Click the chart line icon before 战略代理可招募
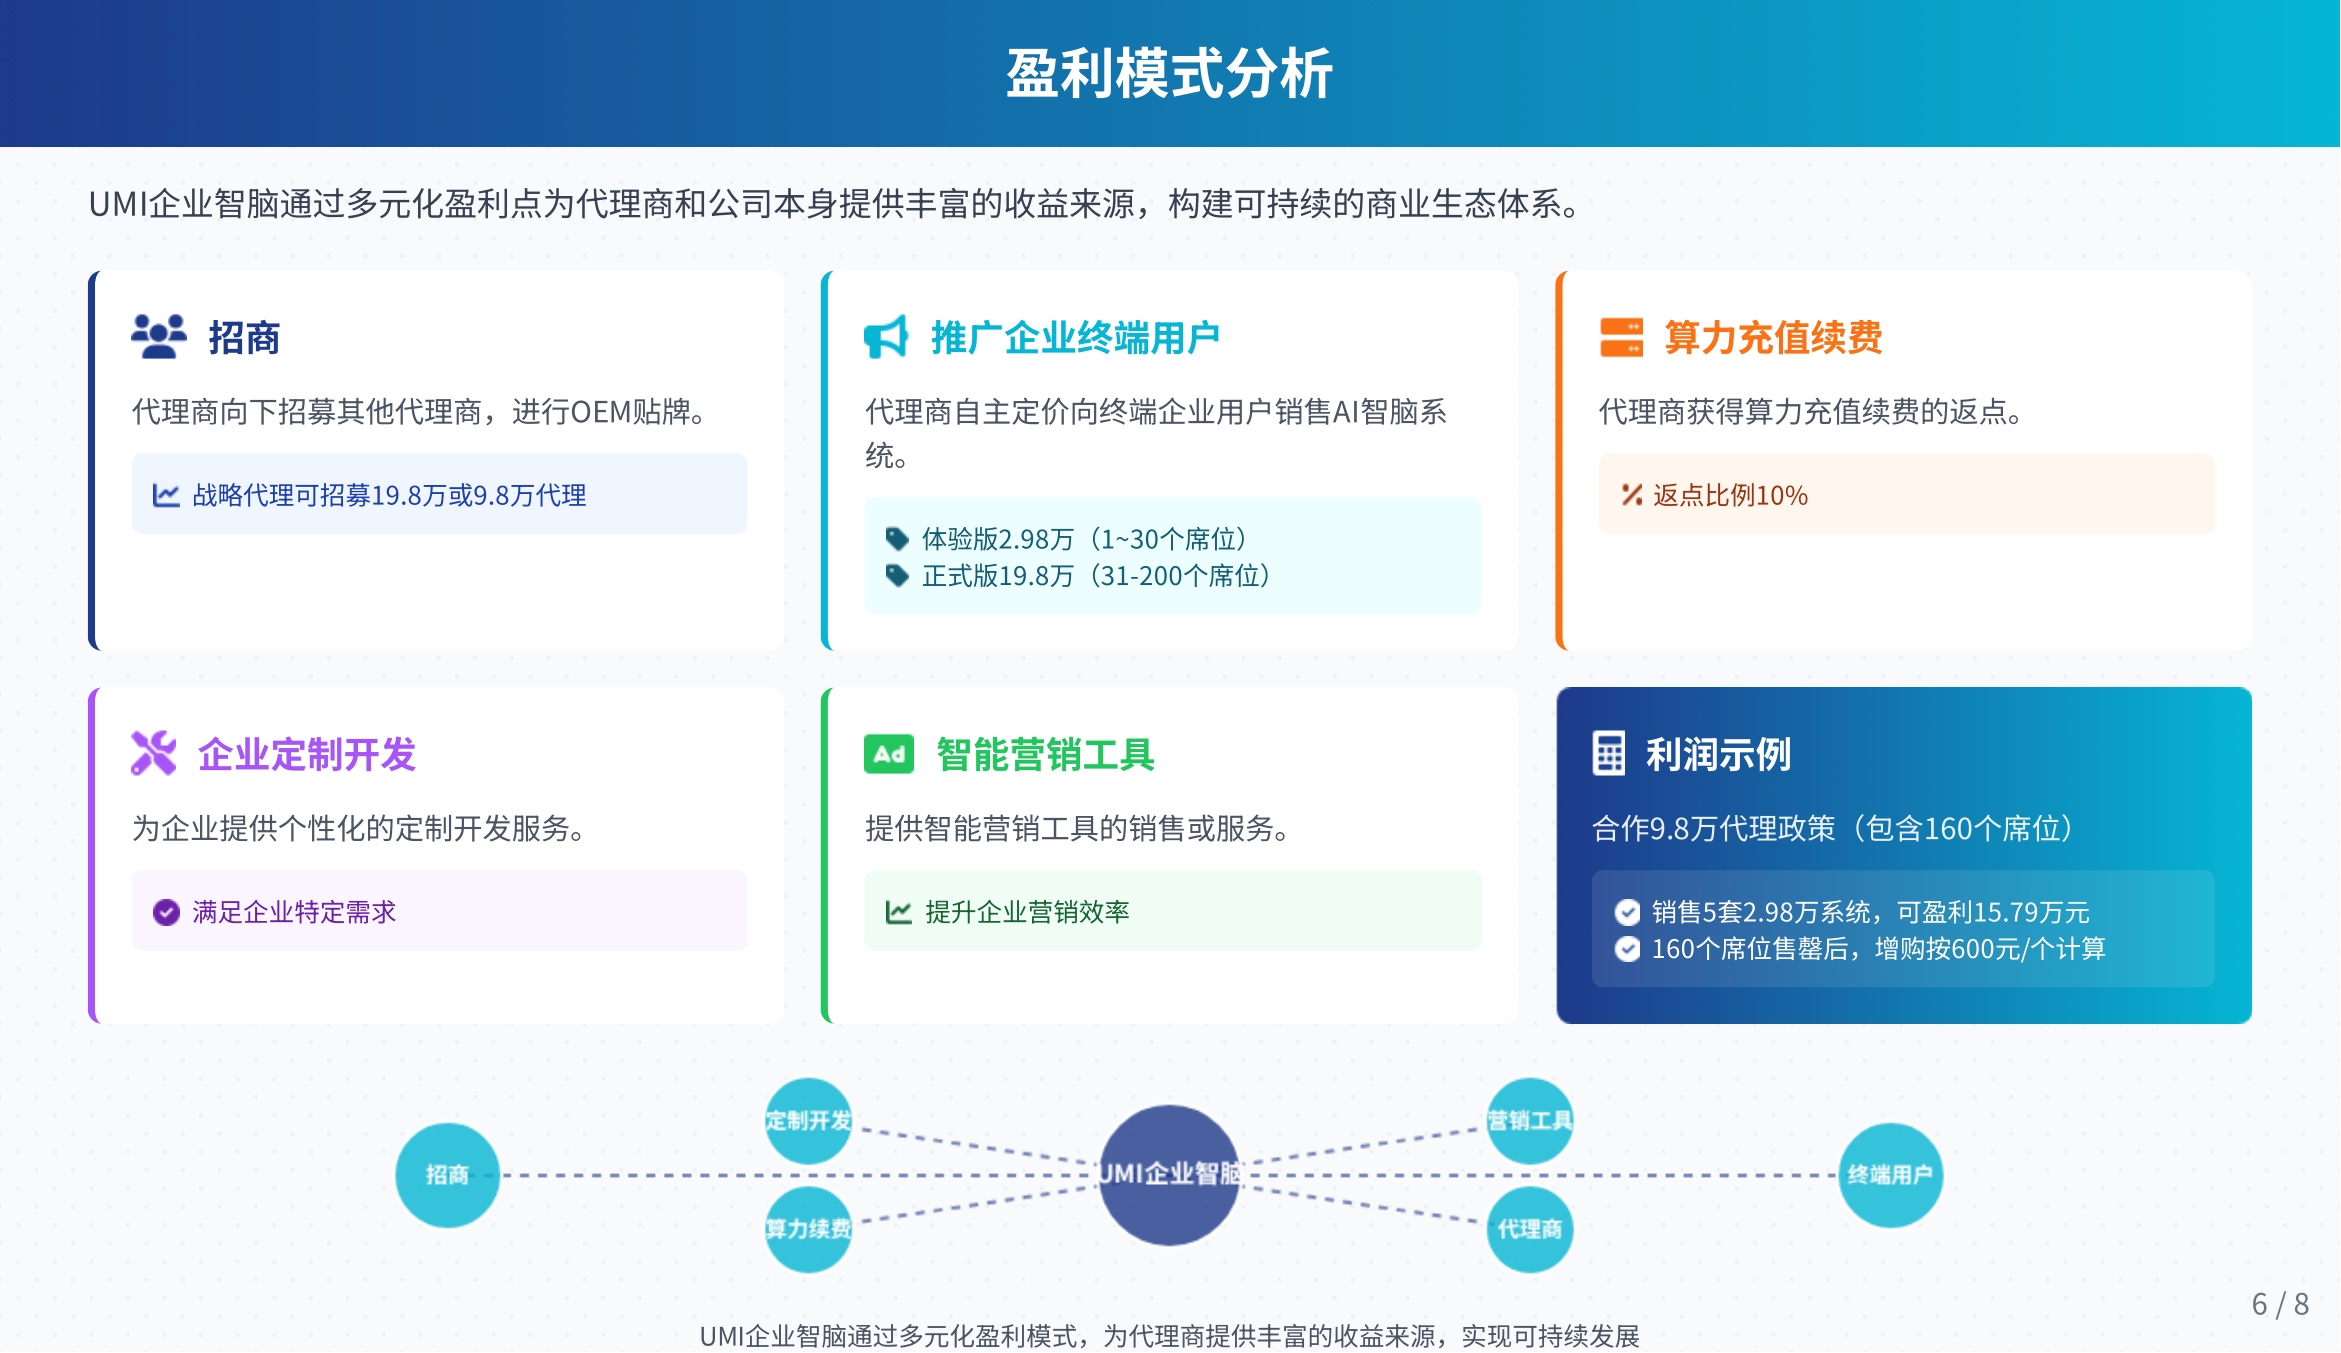This screenshot has height=1353, width=2341. pos(166,495)
